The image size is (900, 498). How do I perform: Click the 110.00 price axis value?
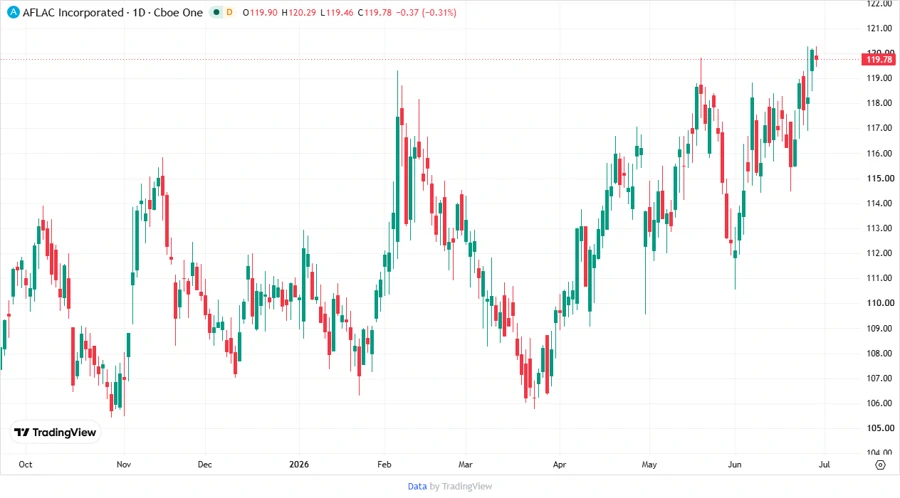click(x=880, y=303)
